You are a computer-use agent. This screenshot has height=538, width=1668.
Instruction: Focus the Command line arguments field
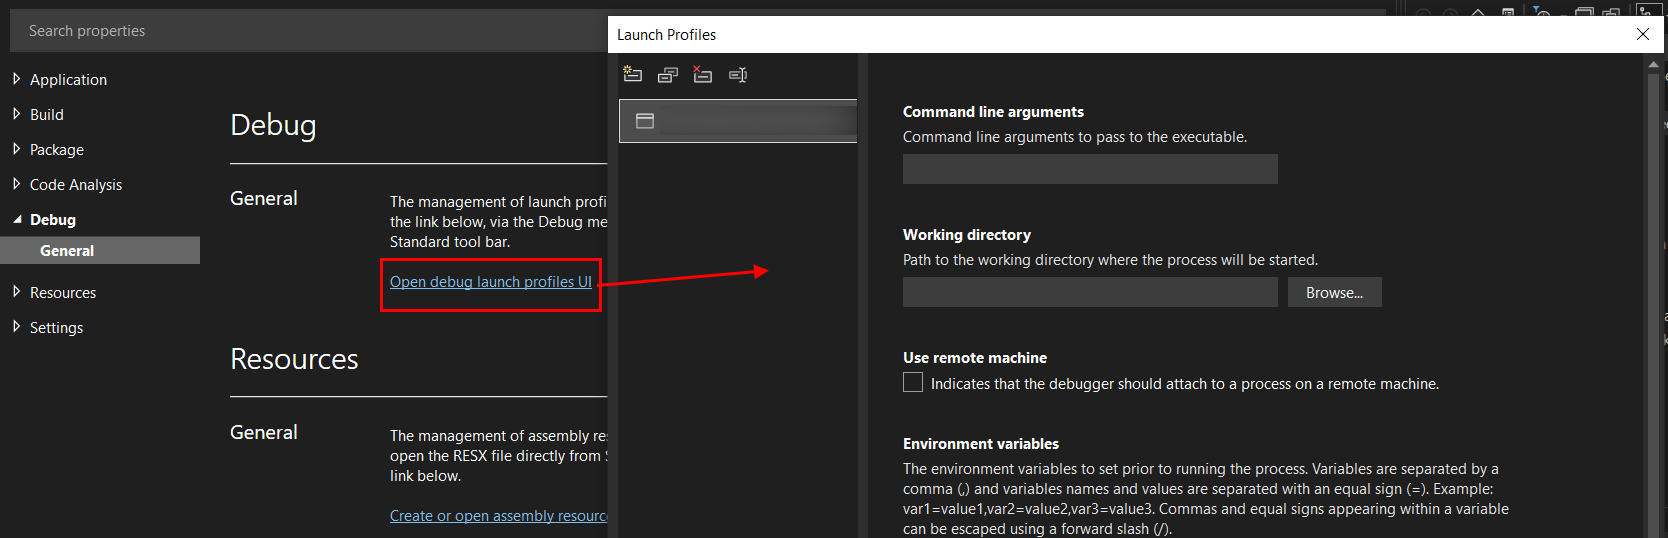[x=1090, y=169]
